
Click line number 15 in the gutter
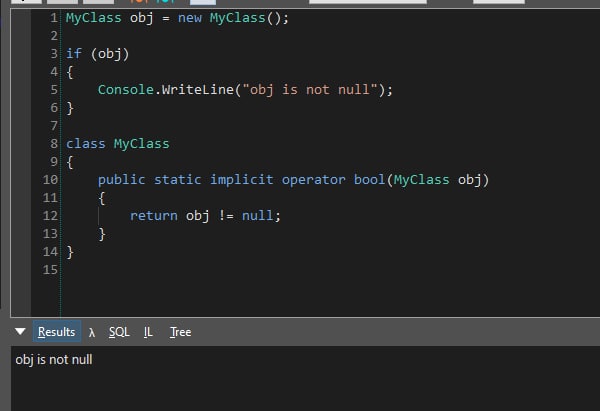[x=50, y=270]
